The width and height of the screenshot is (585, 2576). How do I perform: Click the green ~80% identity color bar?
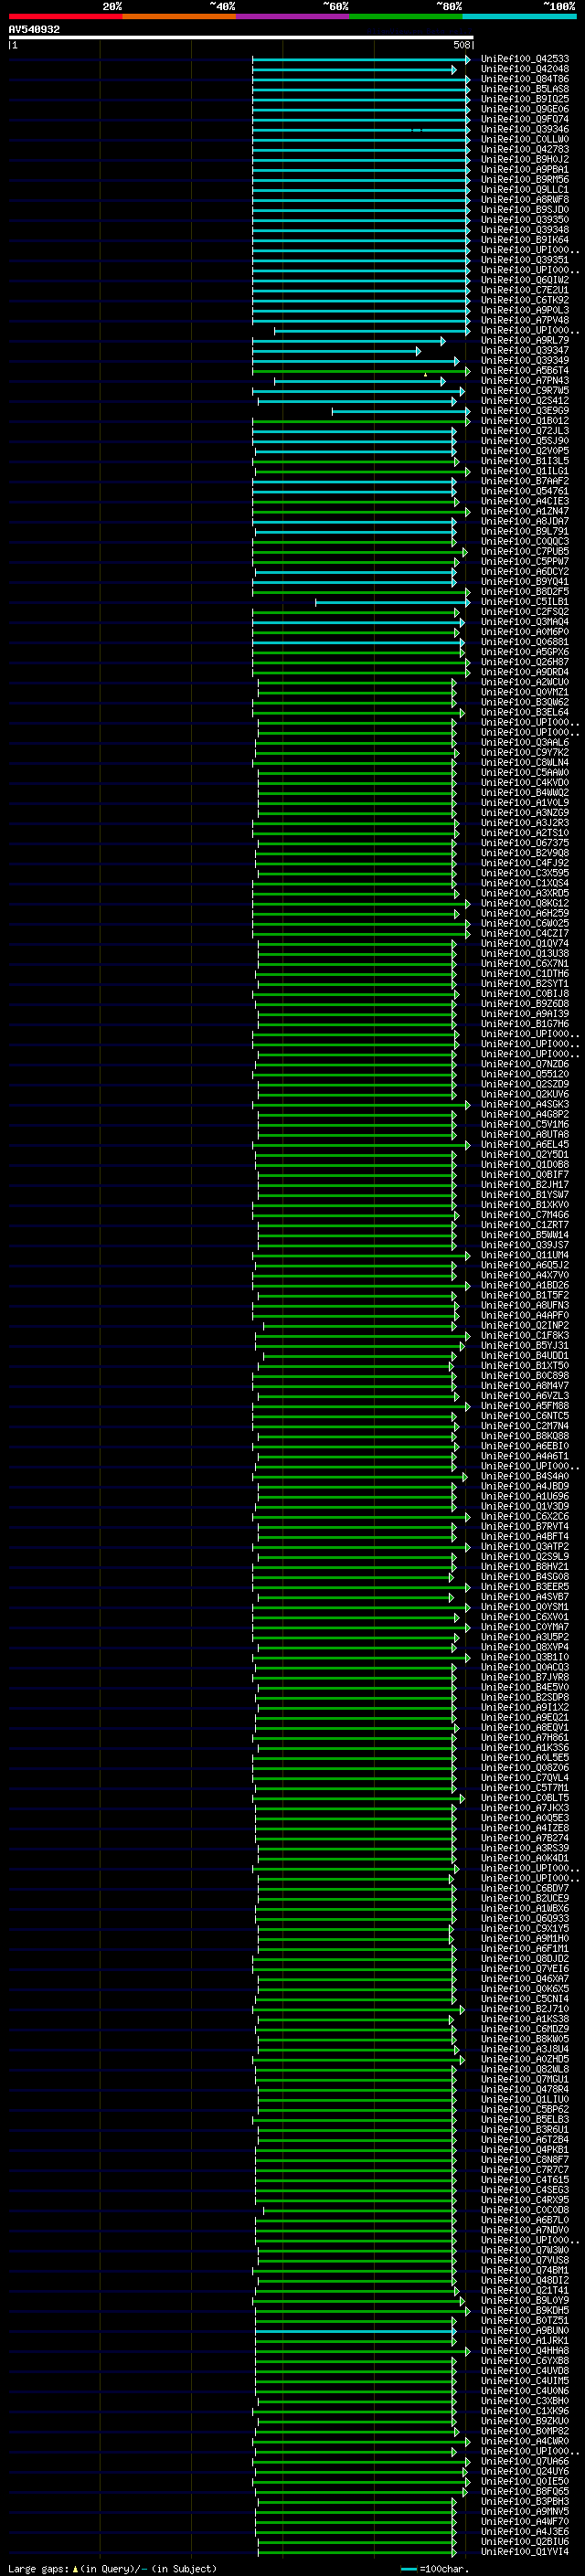pyautogui.click(x=406, y=16)
